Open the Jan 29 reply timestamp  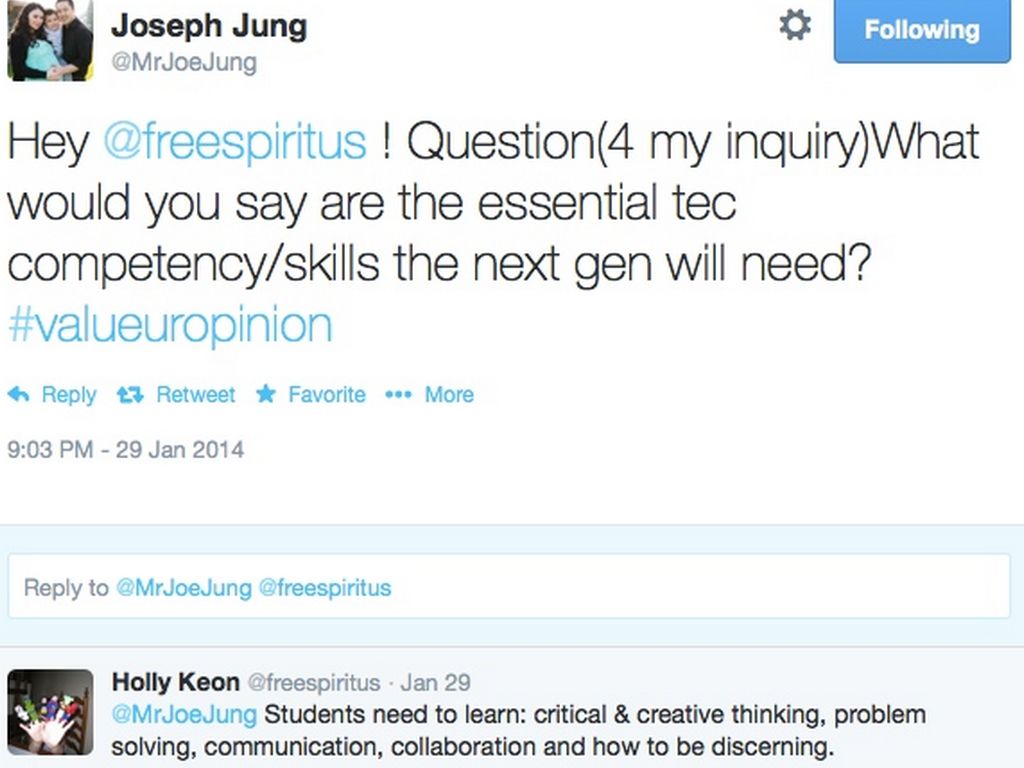pyautogui.click(x=435, y=683)
